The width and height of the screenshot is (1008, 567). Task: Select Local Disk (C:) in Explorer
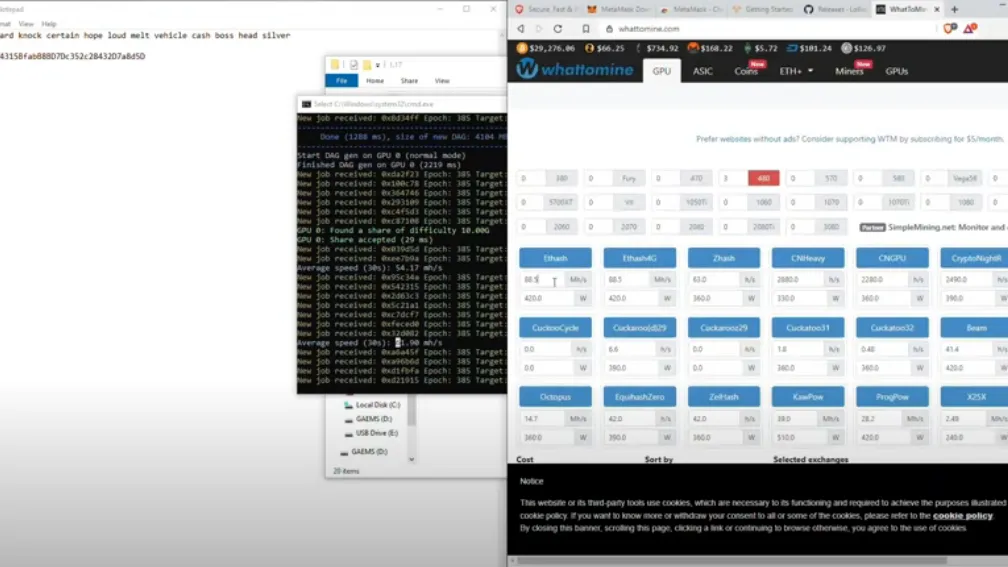(372, 405)
